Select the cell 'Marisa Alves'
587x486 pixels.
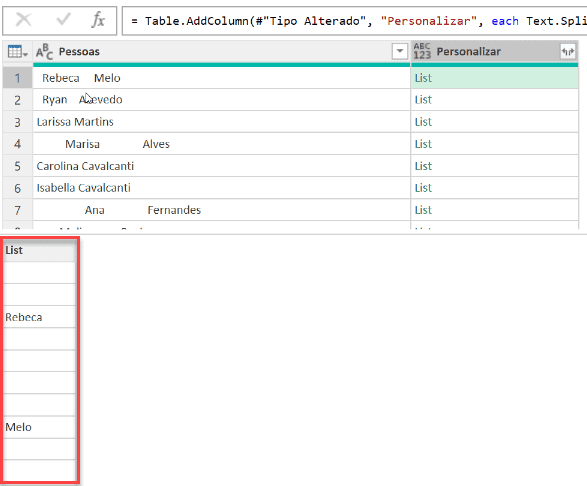click(222, 144)
